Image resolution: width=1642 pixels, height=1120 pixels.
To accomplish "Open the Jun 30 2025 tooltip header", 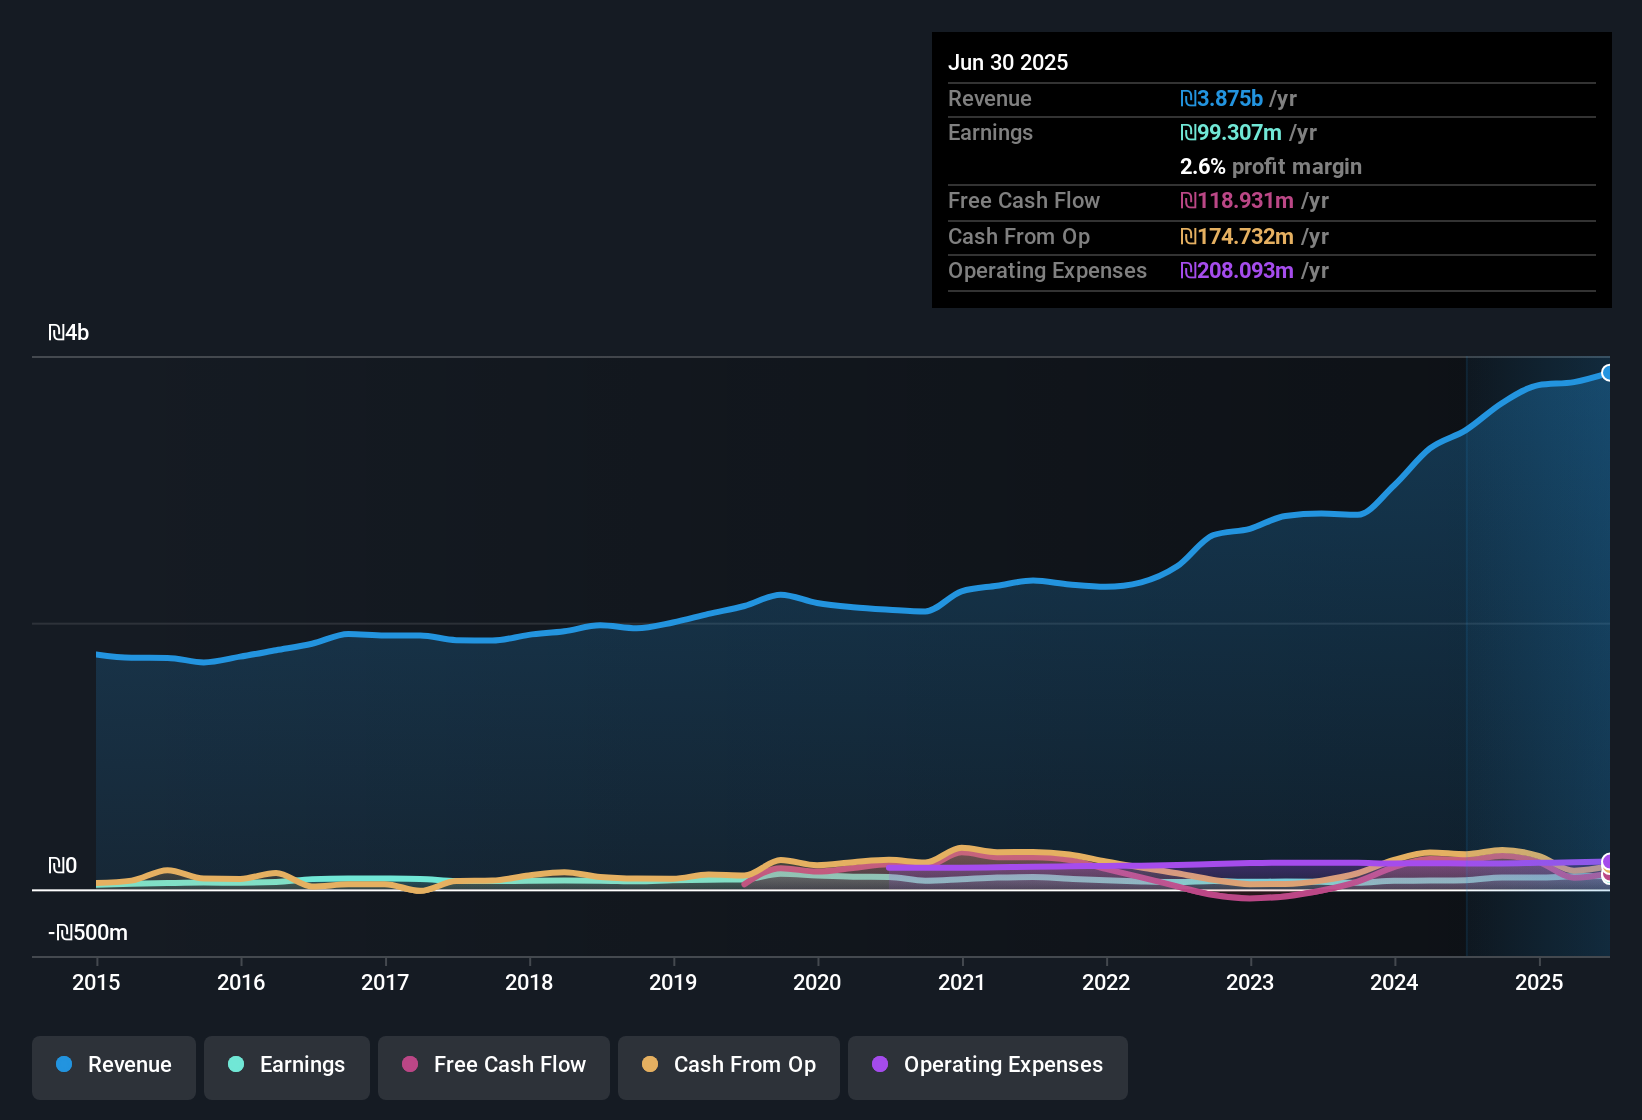I will pos(1008,62).
